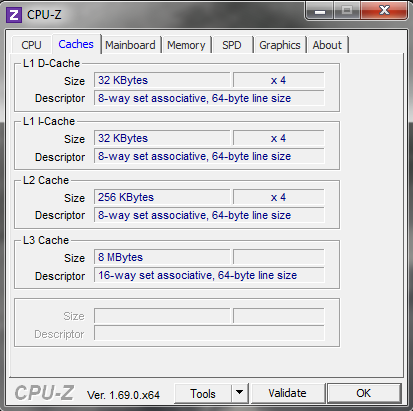Minimize the CPU-Z window
413x411 pixels.
(x=320, y=12)
